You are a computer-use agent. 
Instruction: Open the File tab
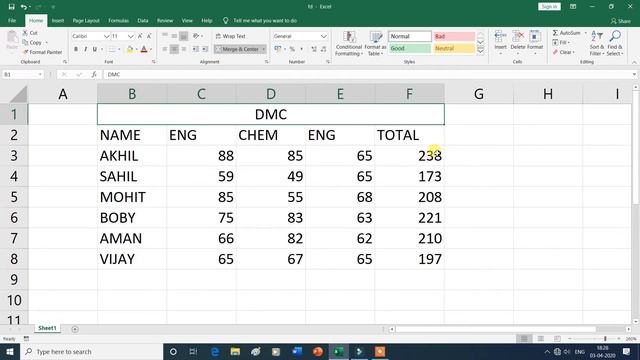tap(12, 20)
